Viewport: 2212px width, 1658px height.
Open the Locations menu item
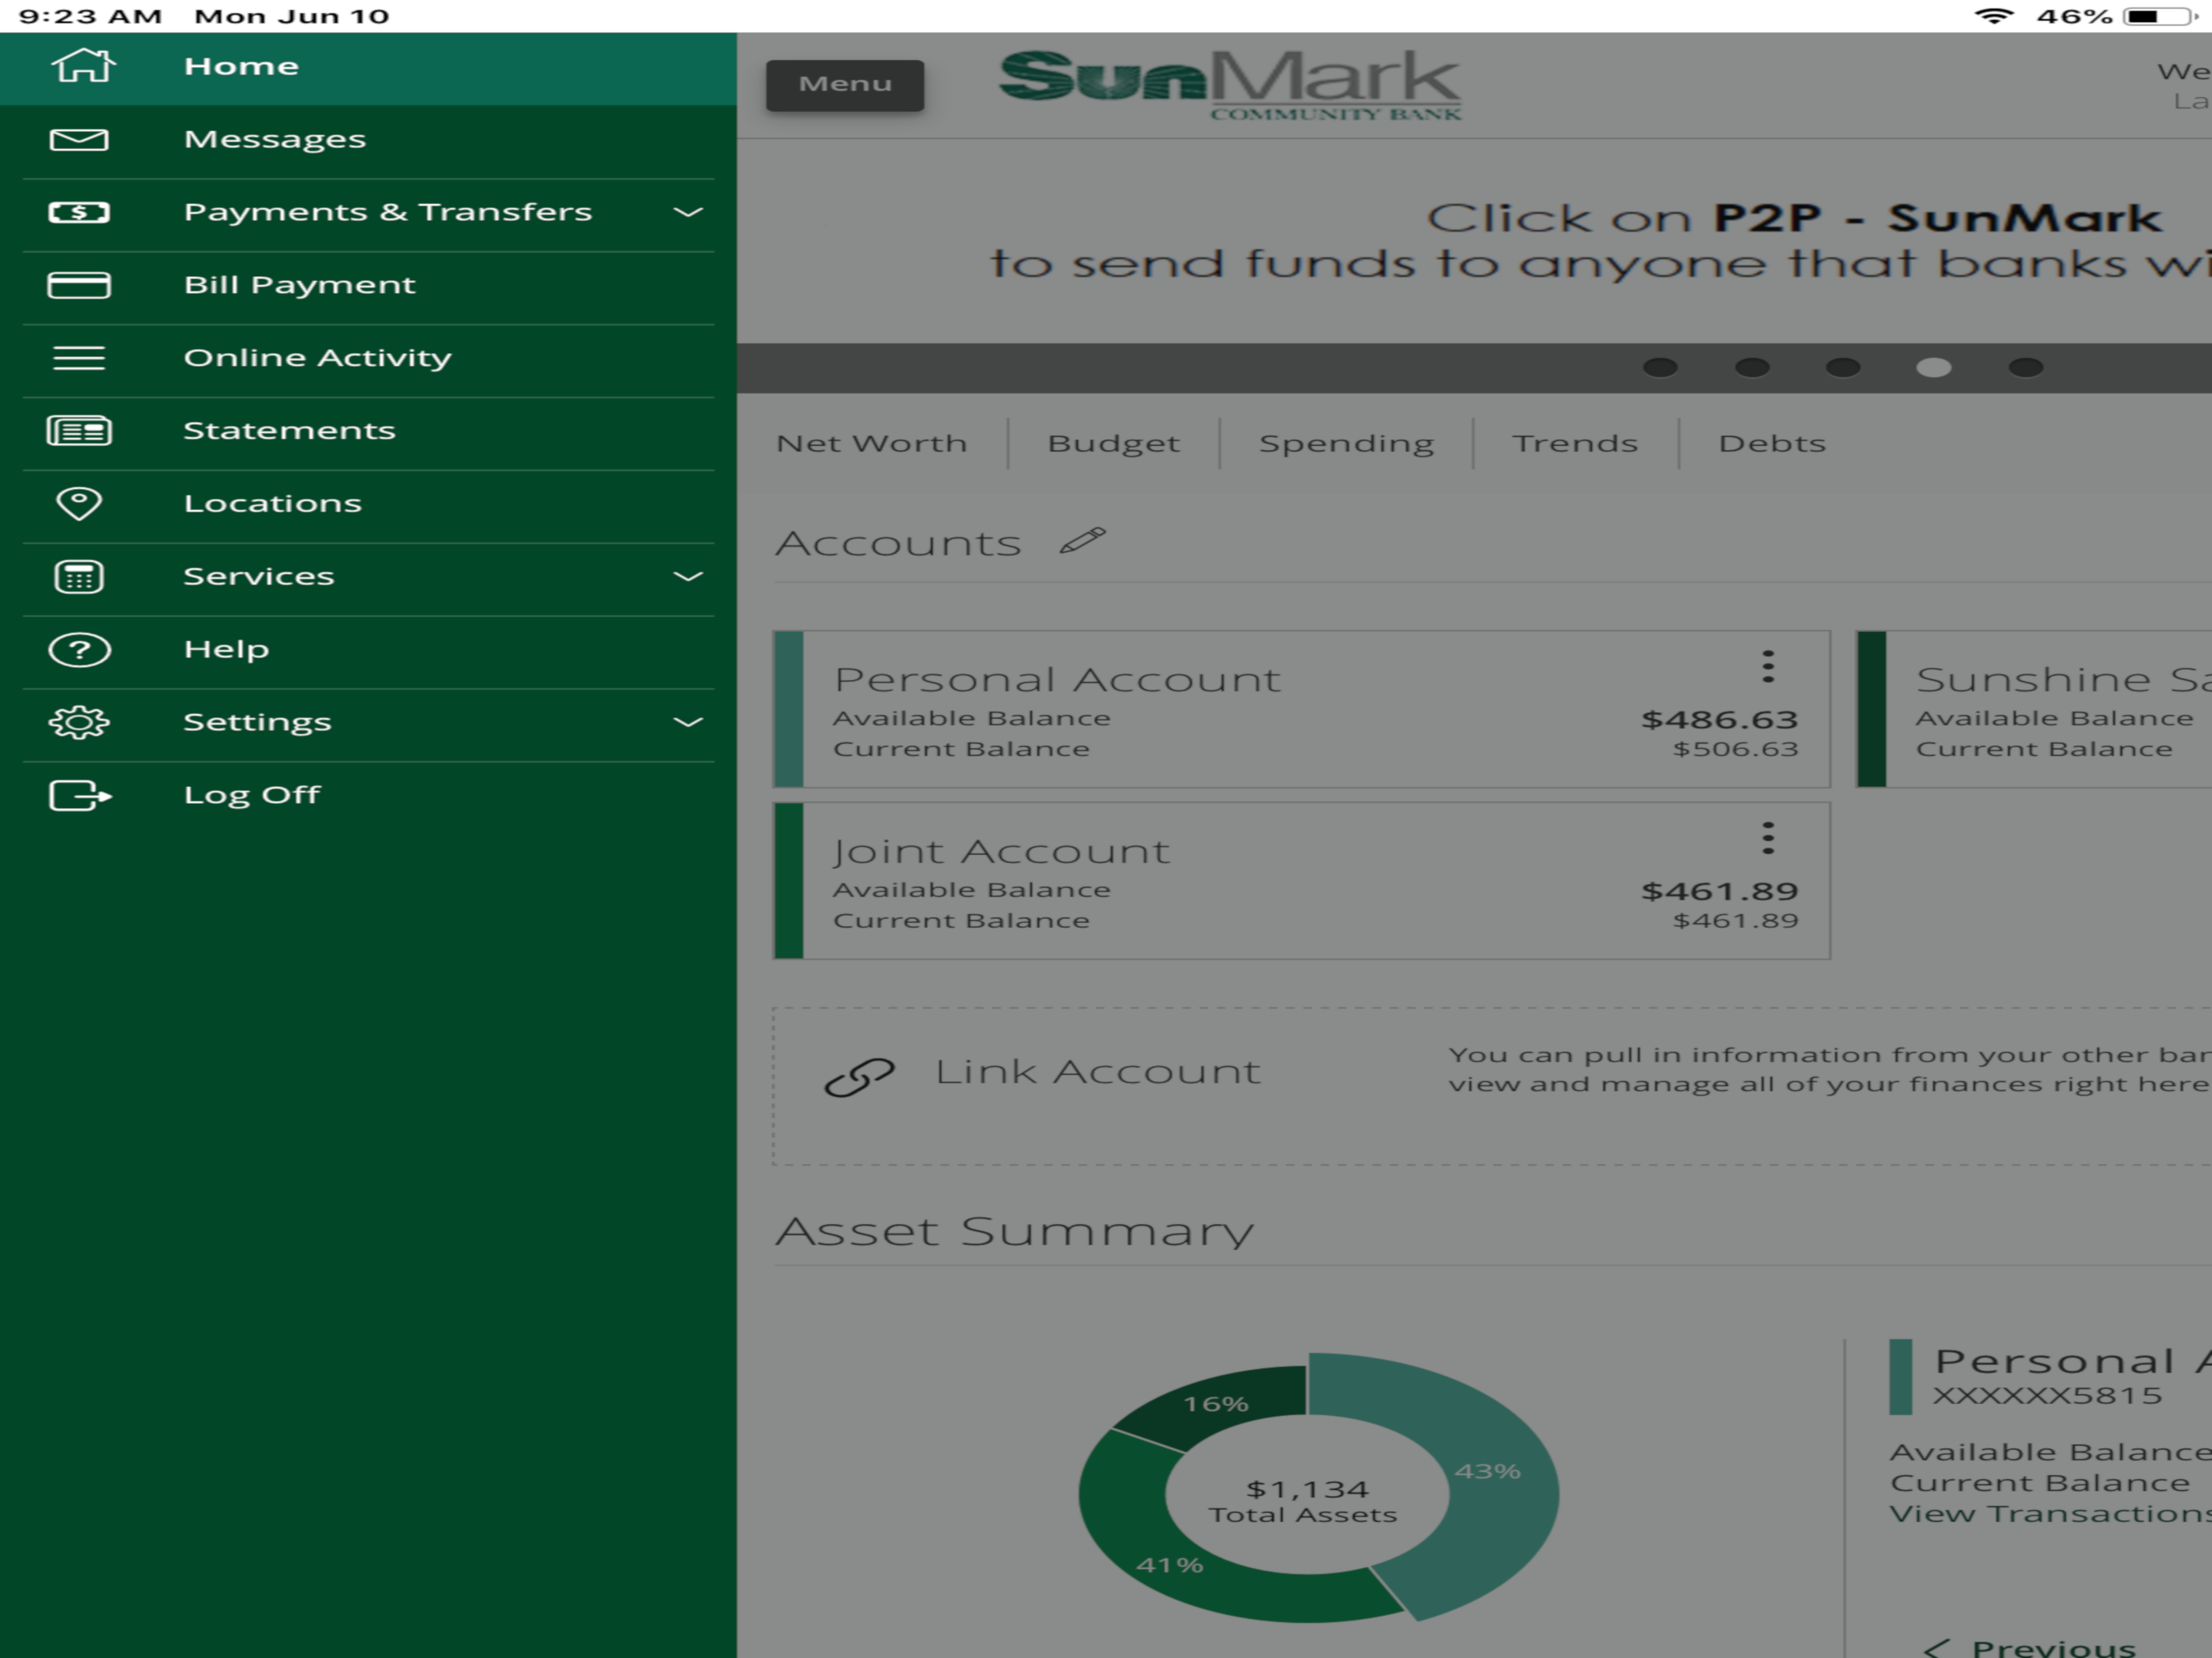368,506
